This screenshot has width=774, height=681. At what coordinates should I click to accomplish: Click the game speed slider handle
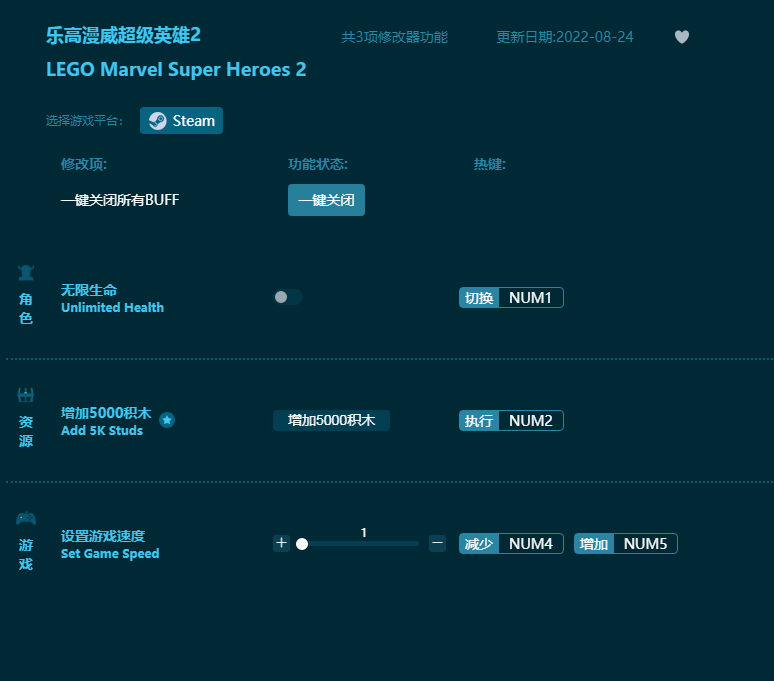(302, 544)
